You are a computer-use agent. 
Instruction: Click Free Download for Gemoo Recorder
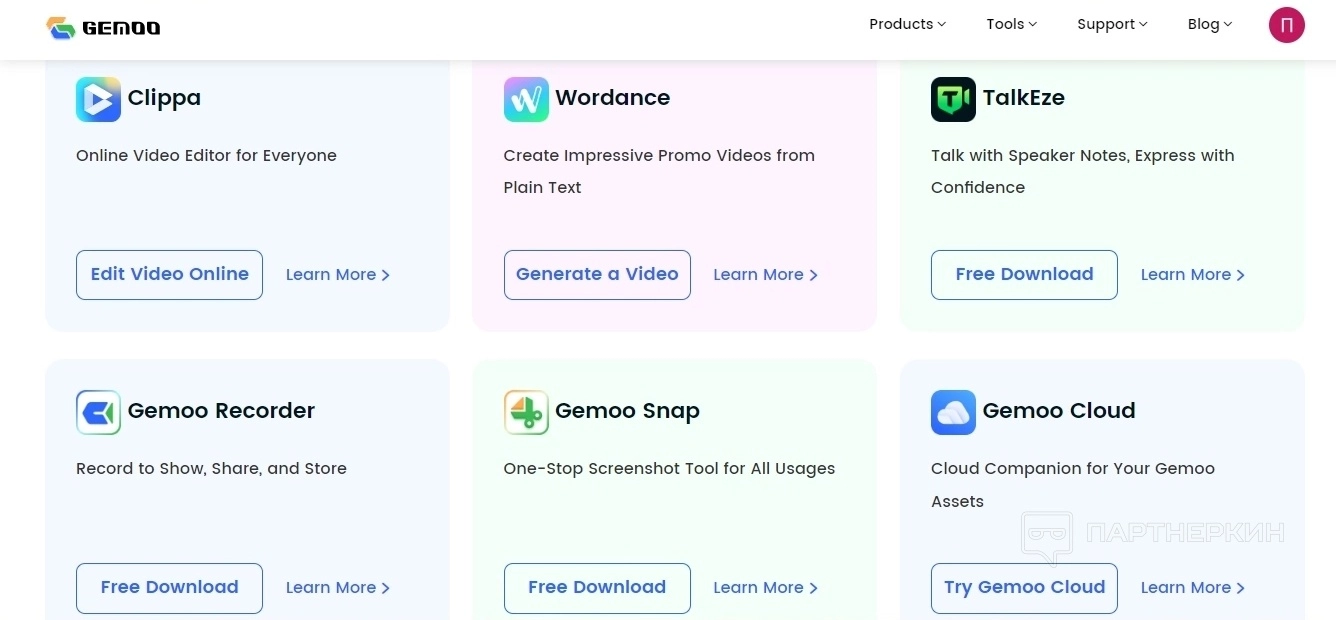(x=169, y=588)
